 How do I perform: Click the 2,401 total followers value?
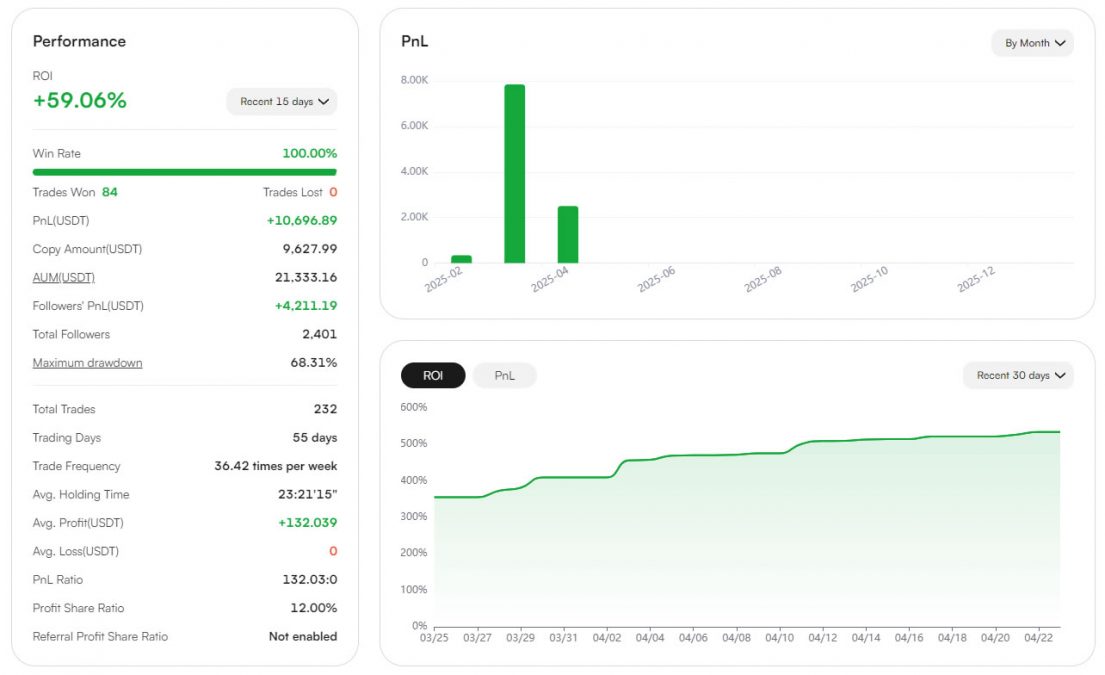tap(319, 334)
